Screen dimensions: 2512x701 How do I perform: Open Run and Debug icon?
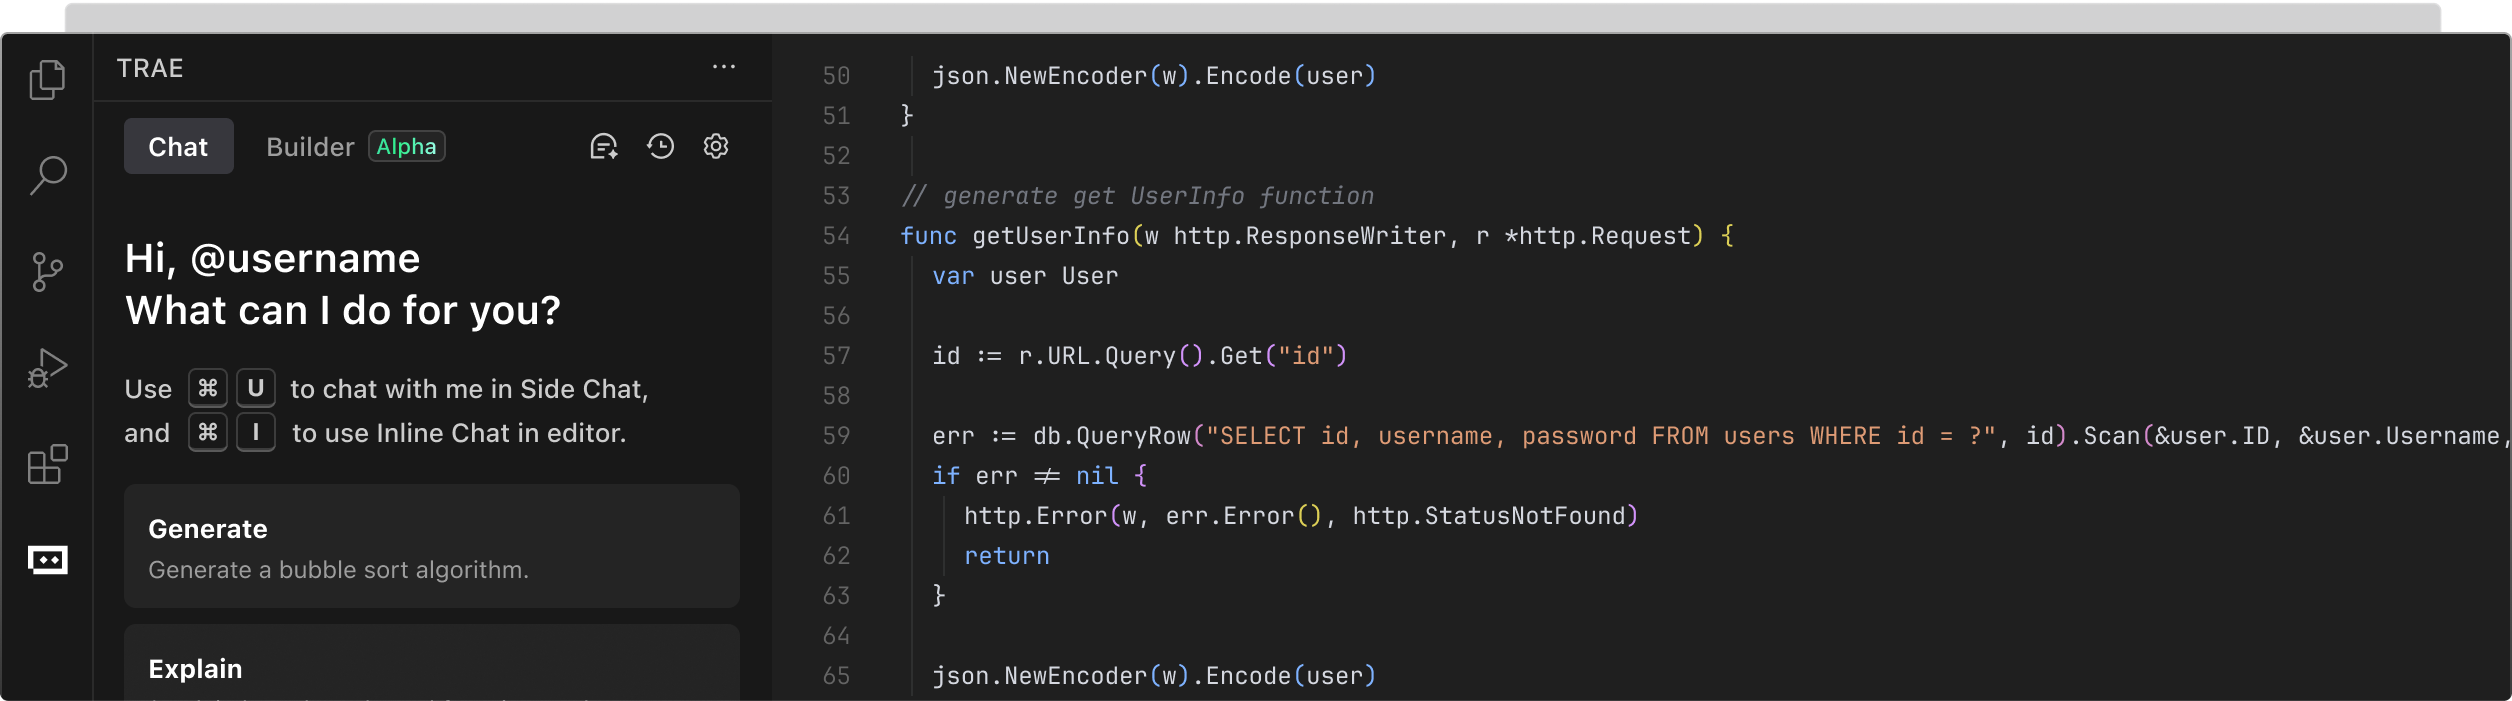(47, 368)
